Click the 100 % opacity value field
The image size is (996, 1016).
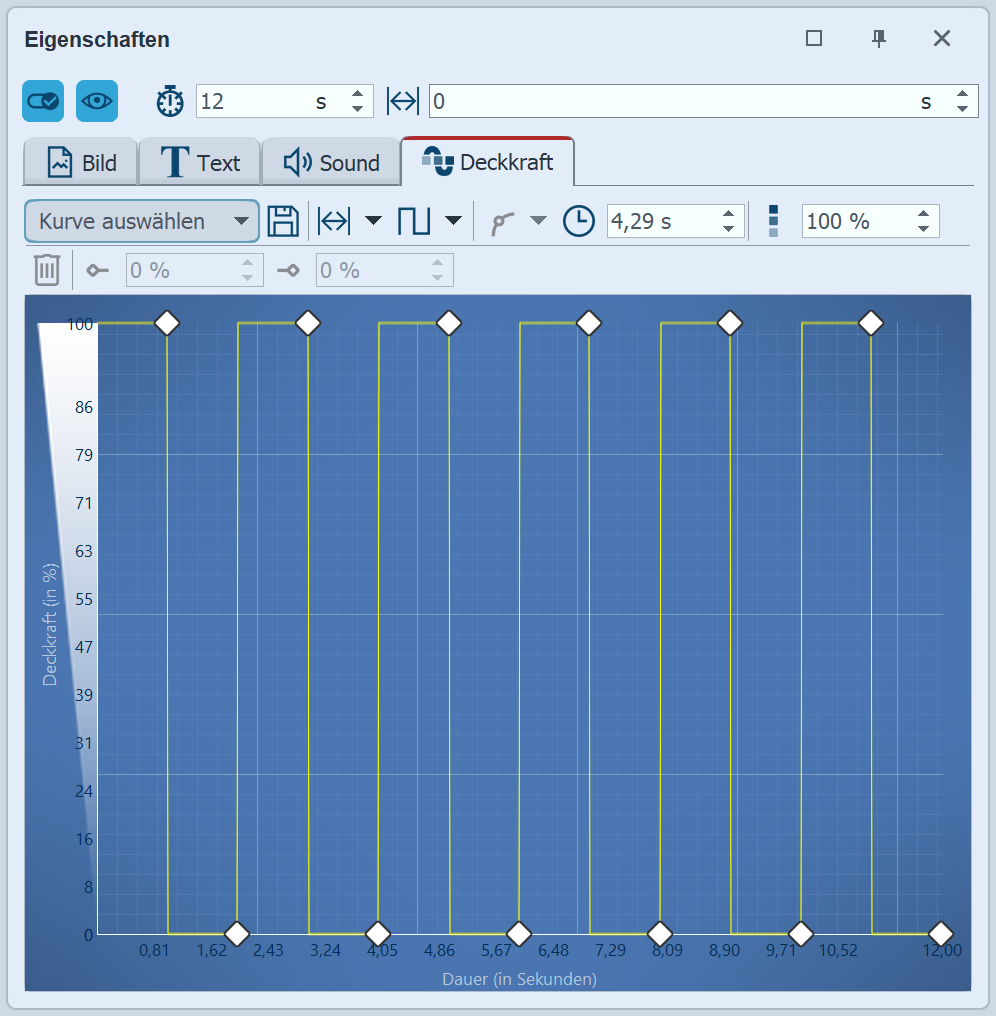point(856,221)
